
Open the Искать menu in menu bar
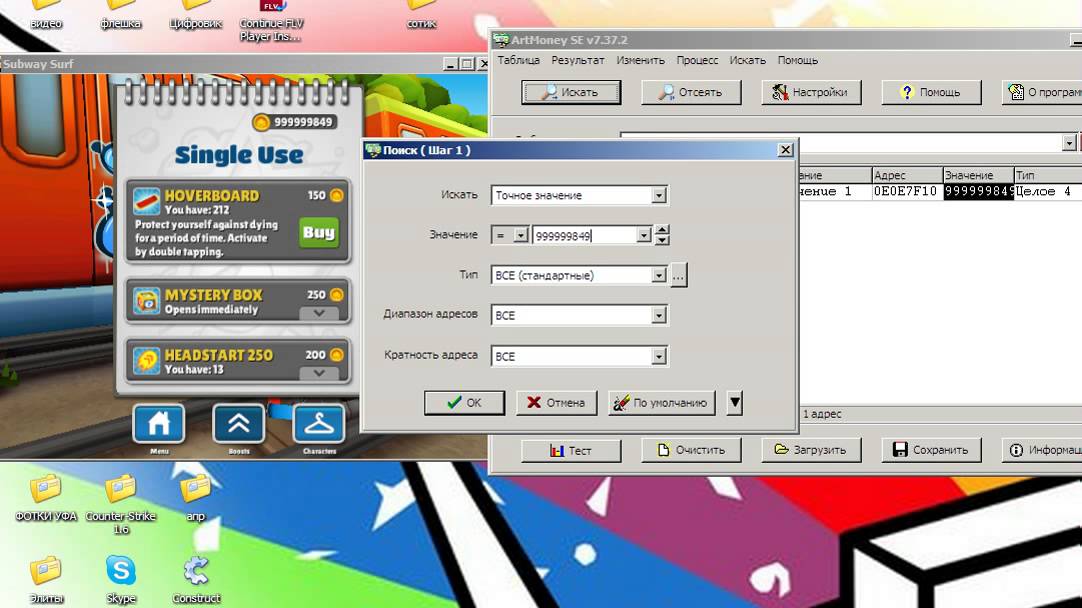(x=747, y=60)
